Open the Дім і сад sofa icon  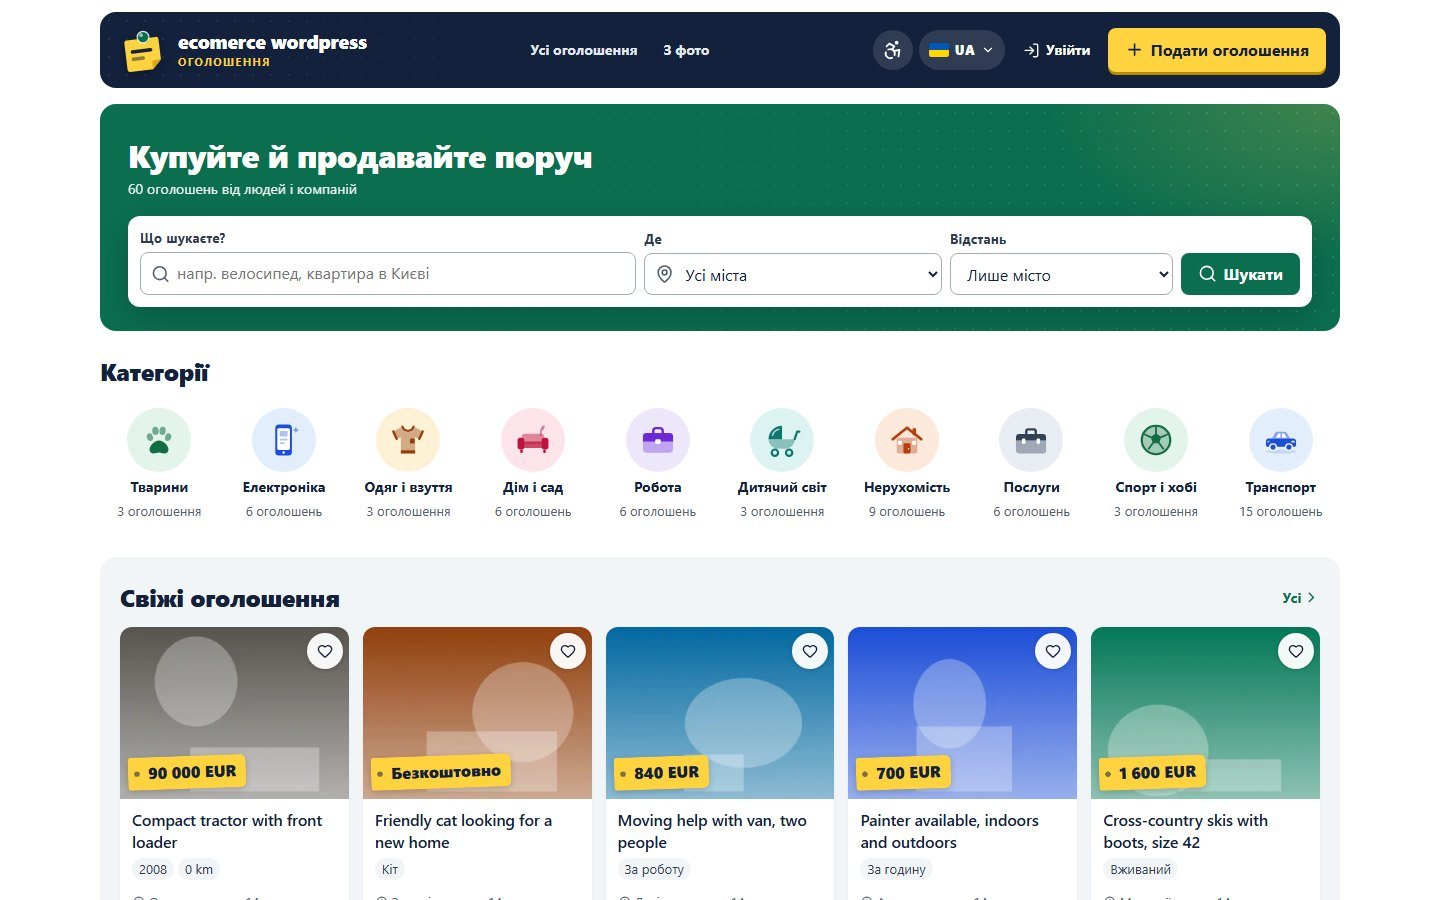[x=533, y=440]
